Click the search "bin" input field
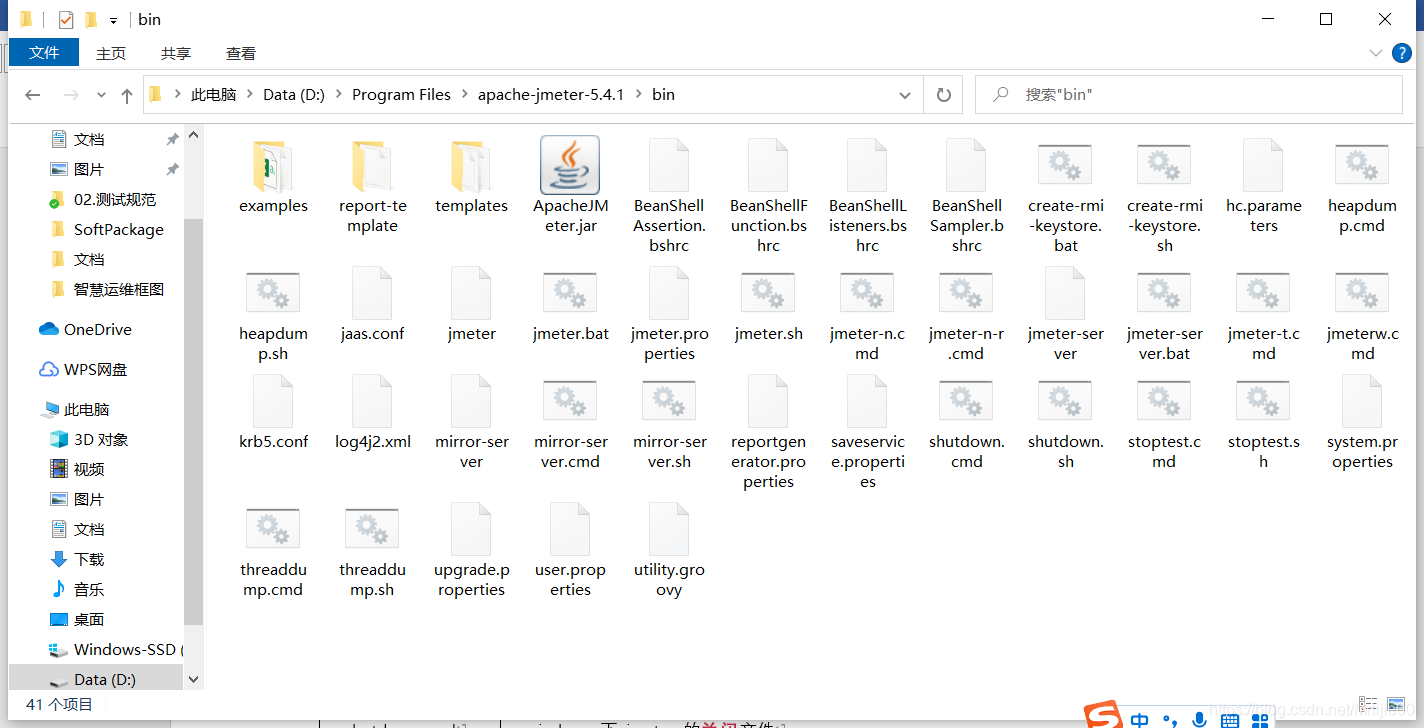The image size is (1424, 728). [x=1189, y=95]
